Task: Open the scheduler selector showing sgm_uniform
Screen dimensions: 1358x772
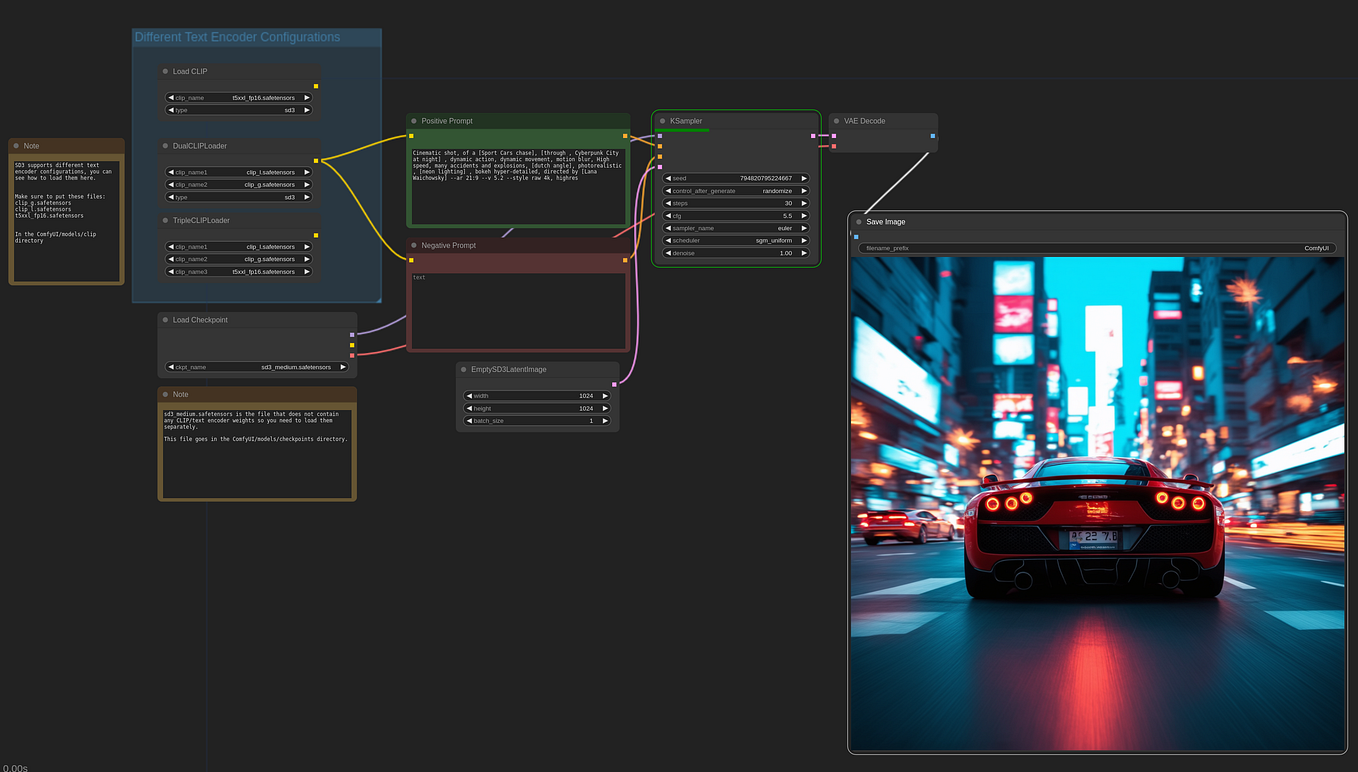Action: click(735, 240)
